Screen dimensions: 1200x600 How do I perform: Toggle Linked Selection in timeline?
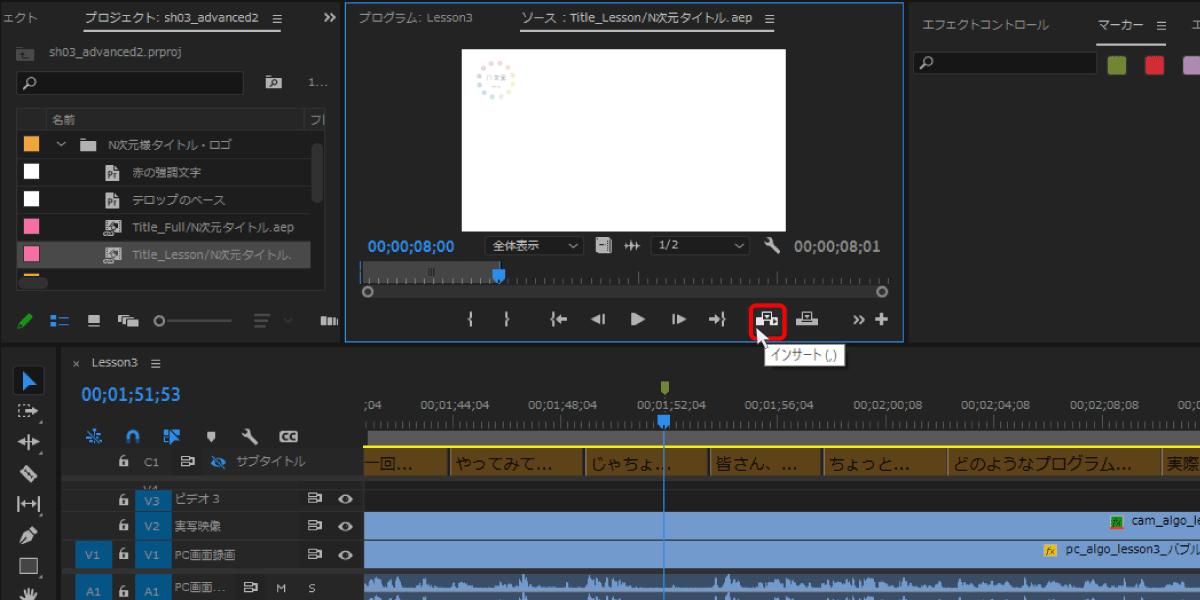pos(171,436)
